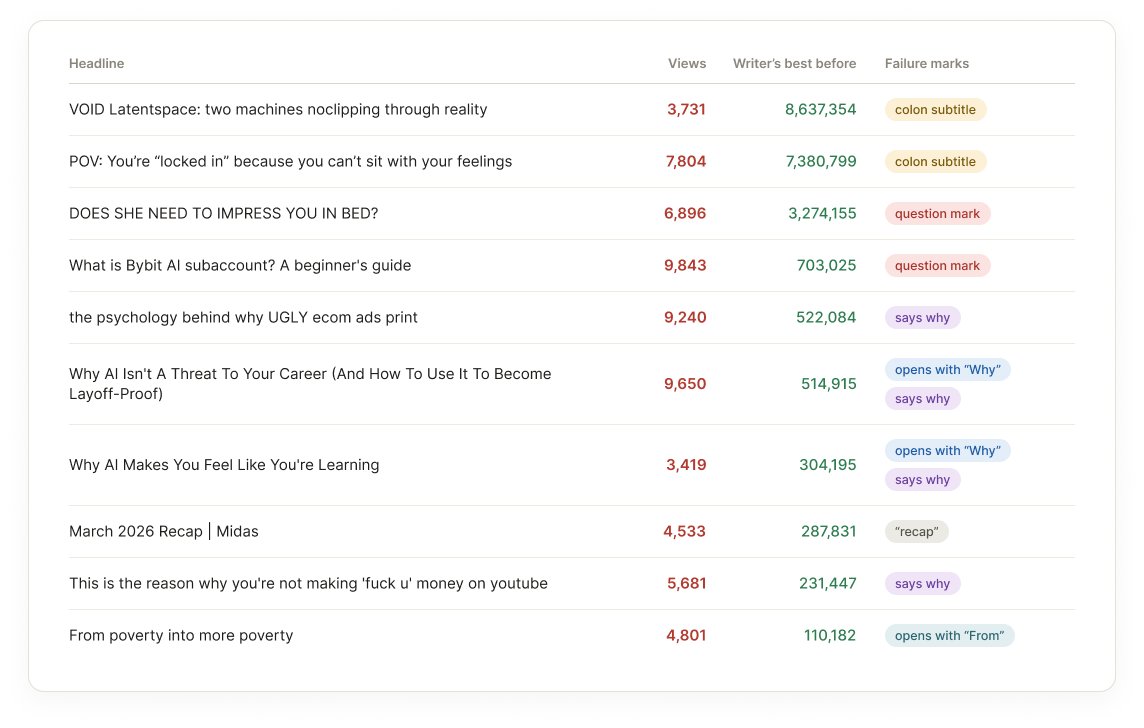Click the views value 9,240
The height and width of the screenshot is (728, 1144).
click(684, 317)
